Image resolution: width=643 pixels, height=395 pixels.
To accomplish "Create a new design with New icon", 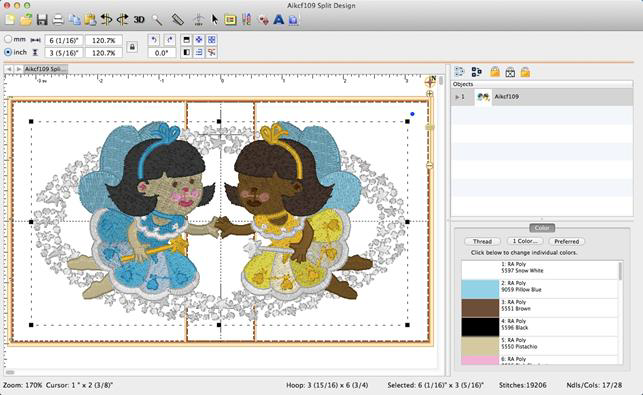I will pos(10,19).
